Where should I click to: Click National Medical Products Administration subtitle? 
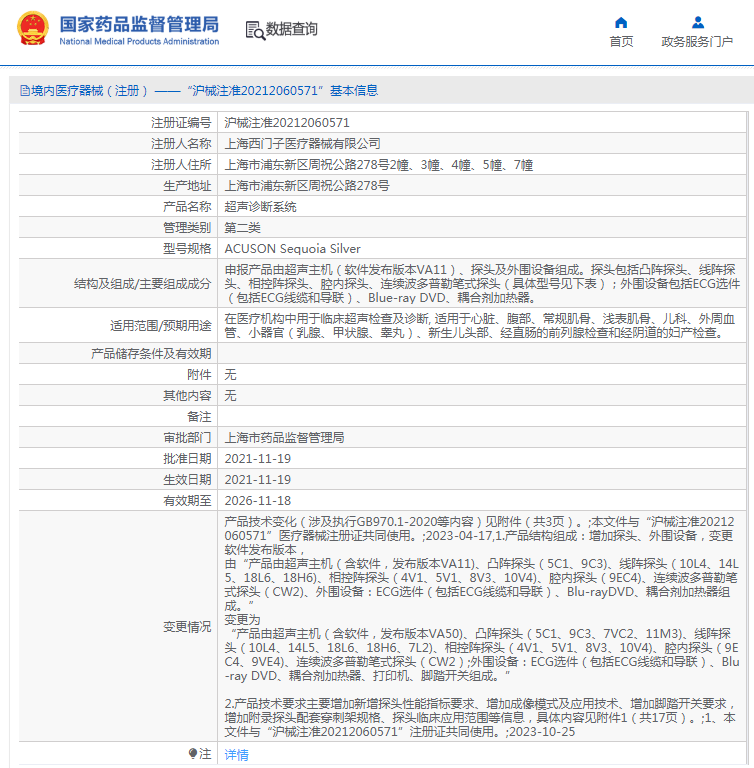click(x=139, y=42)
